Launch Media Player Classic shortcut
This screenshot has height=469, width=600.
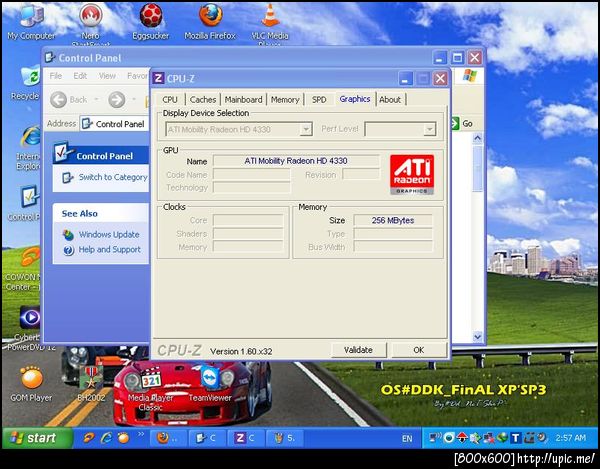[x=151, y=378]
